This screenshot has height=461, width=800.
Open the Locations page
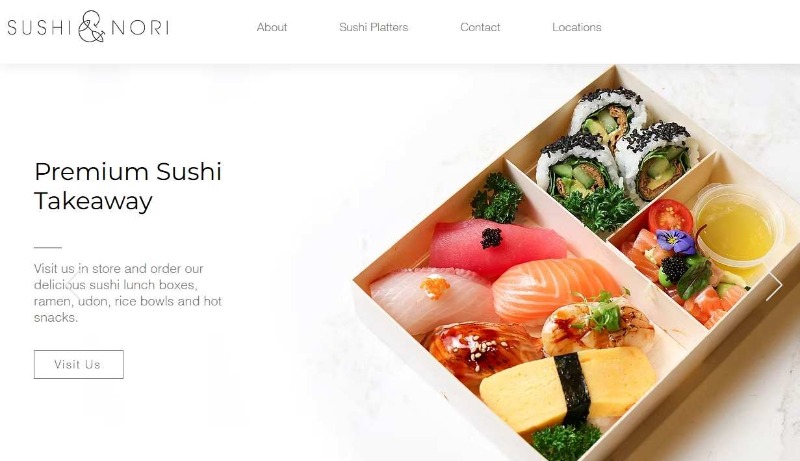click(x=577, y=27)
